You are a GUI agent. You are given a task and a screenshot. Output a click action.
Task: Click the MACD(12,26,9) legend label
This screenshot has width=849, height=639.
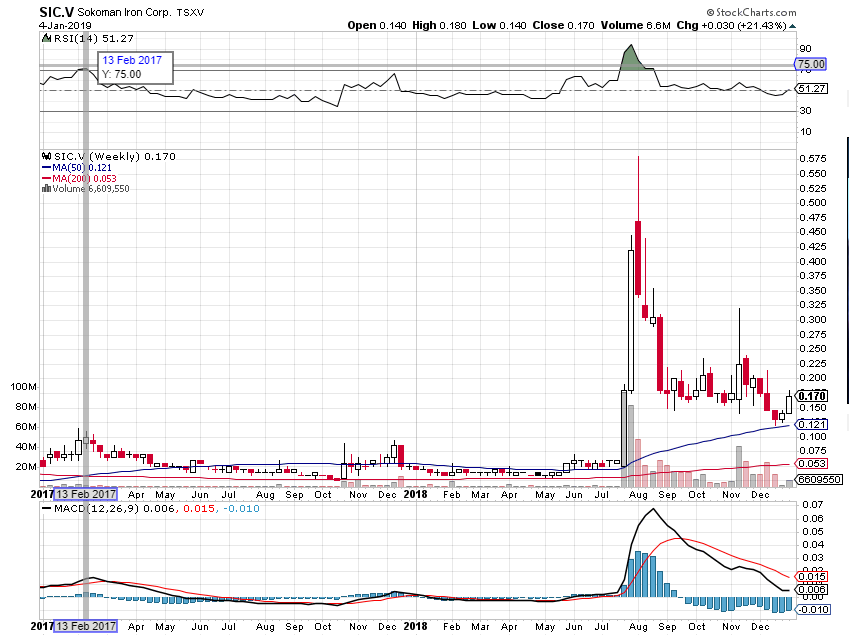coord(97,508)
